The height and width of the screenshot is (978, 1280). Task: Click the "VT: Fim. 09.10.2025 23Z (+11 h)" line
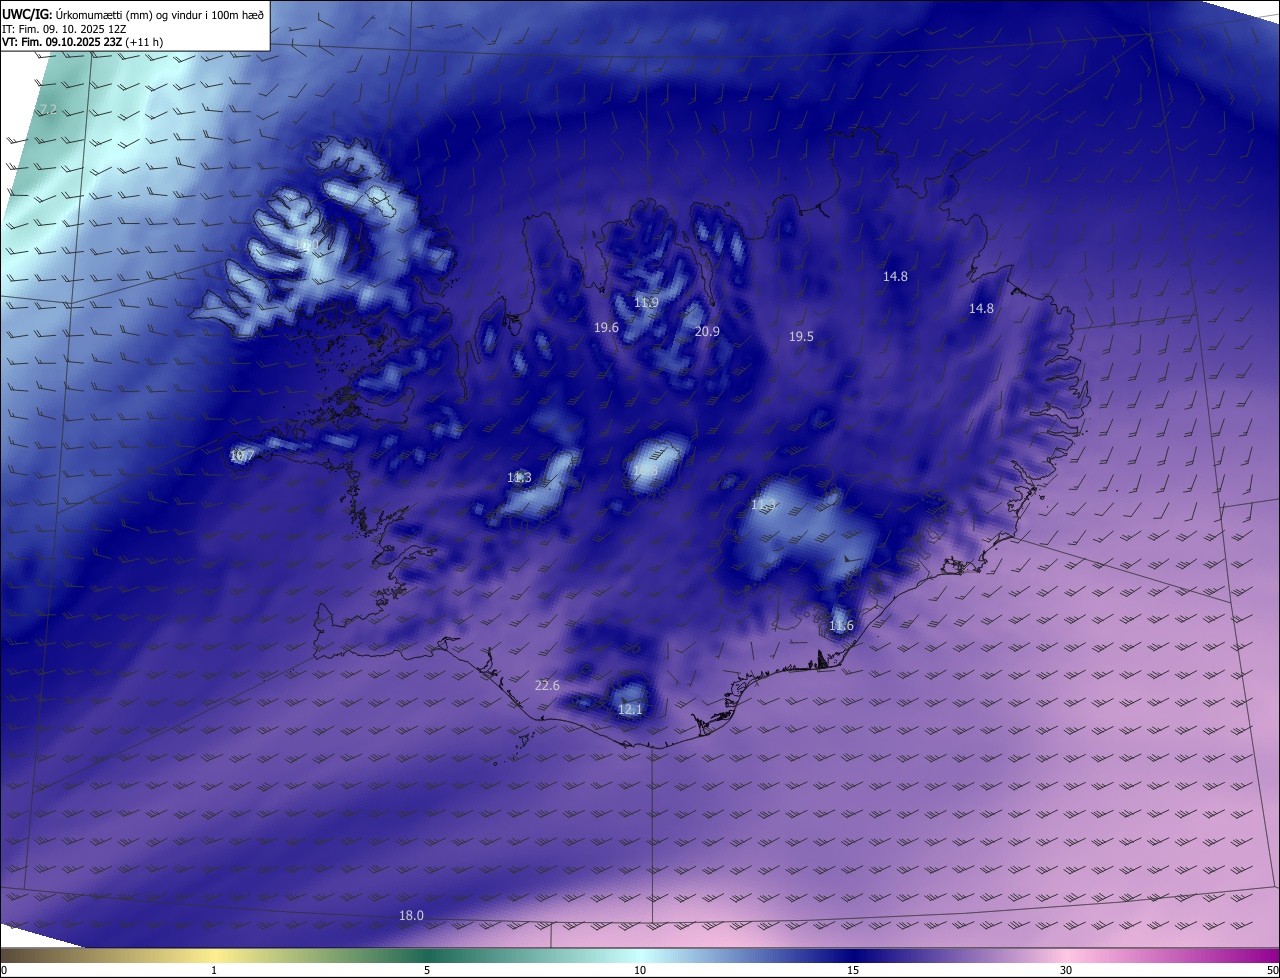pos(82,42)
